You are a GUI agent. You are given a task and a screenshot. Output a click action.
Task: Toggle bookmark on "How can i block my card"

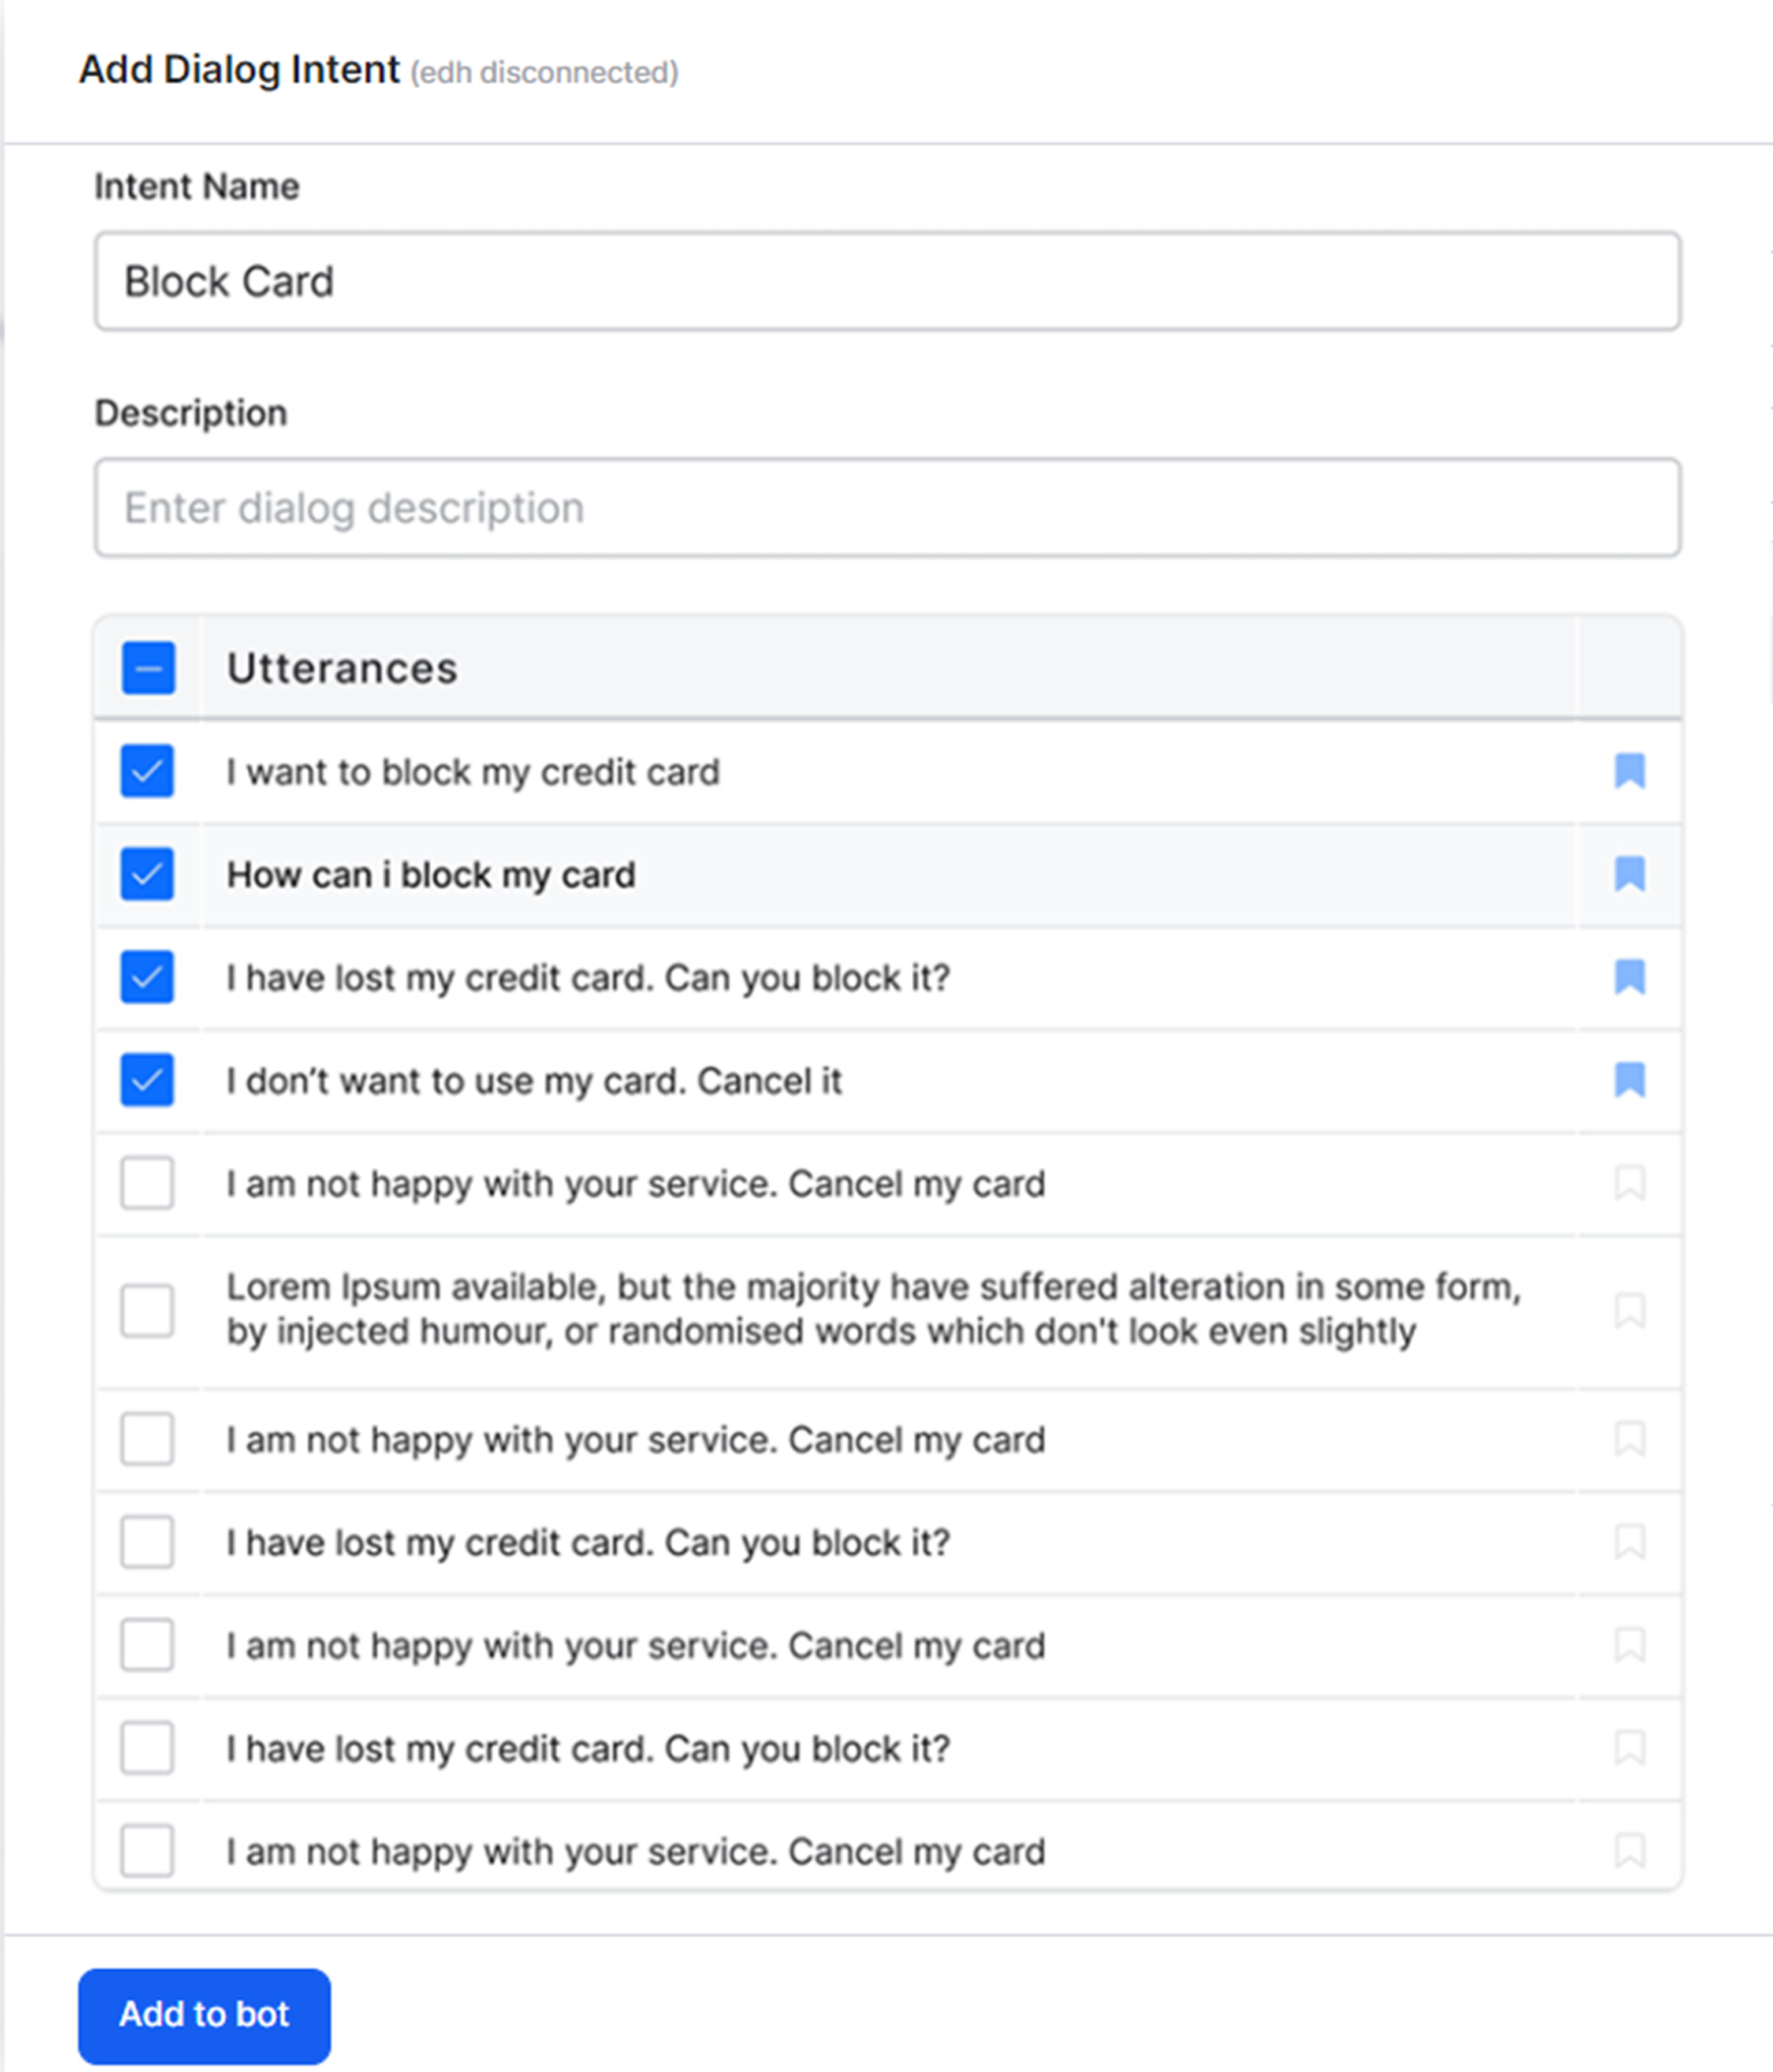click(x=1629, y=874)
